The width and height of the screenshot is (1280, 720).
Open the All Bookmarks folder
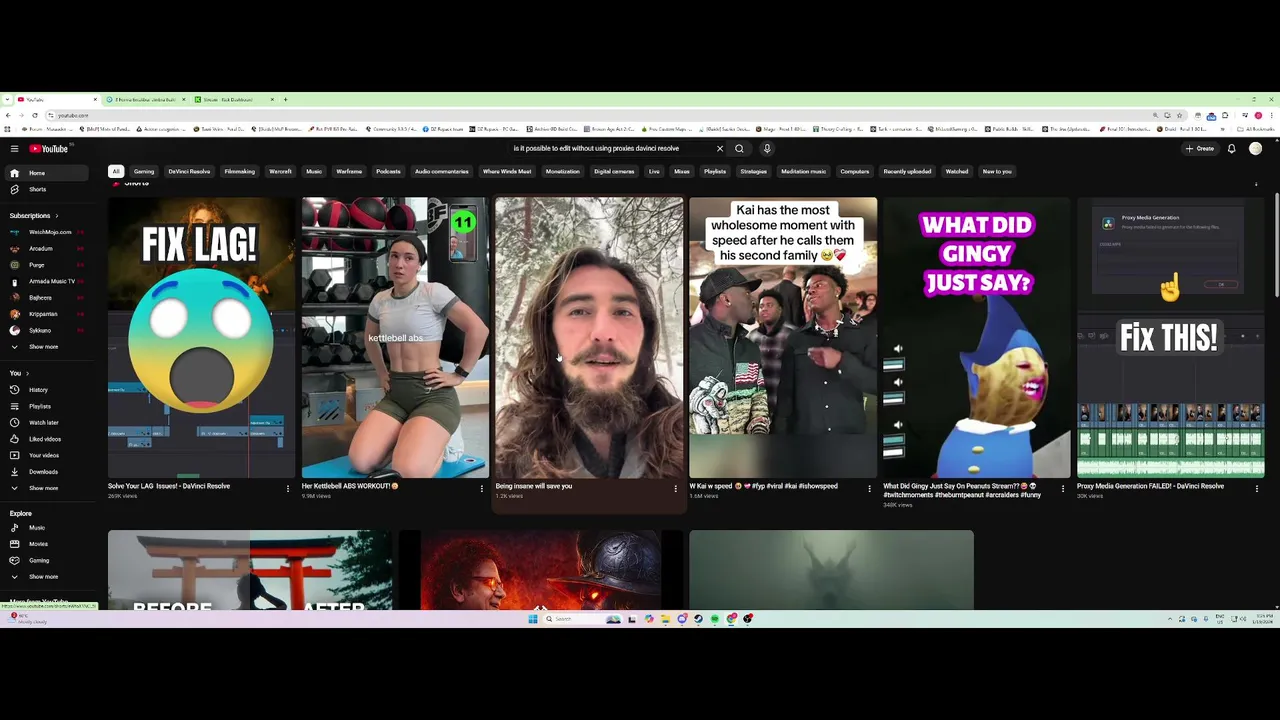[1257, 129]
